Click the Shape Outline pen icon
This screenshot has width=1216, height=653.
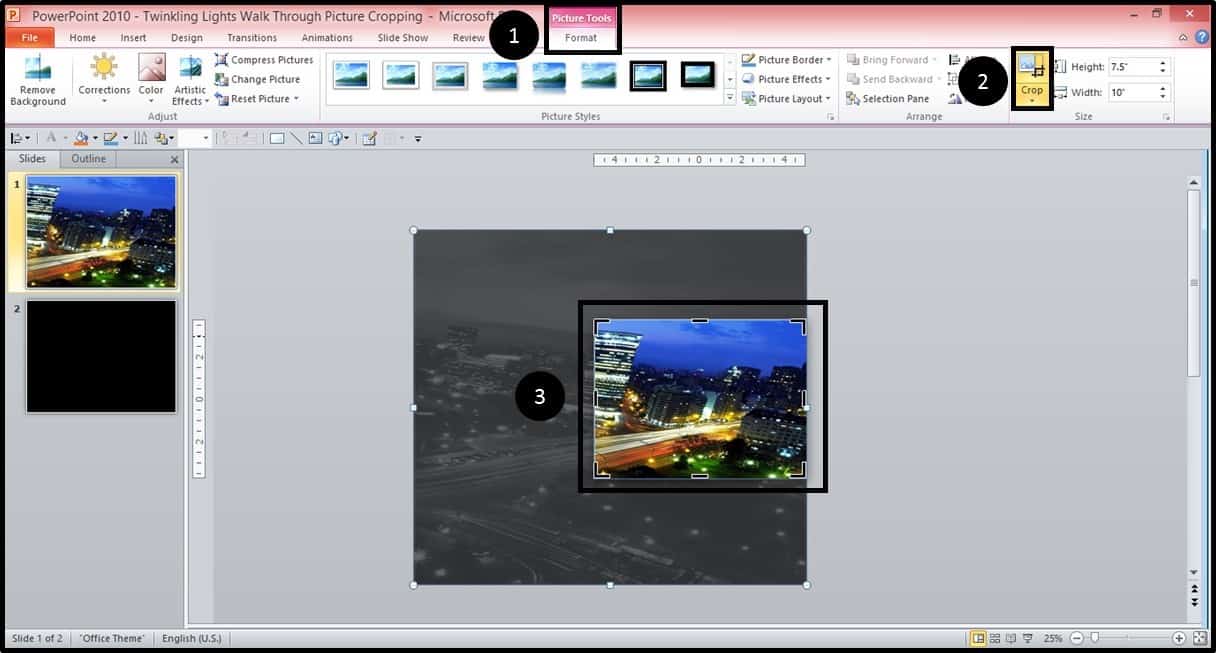[x=111, y=138]
